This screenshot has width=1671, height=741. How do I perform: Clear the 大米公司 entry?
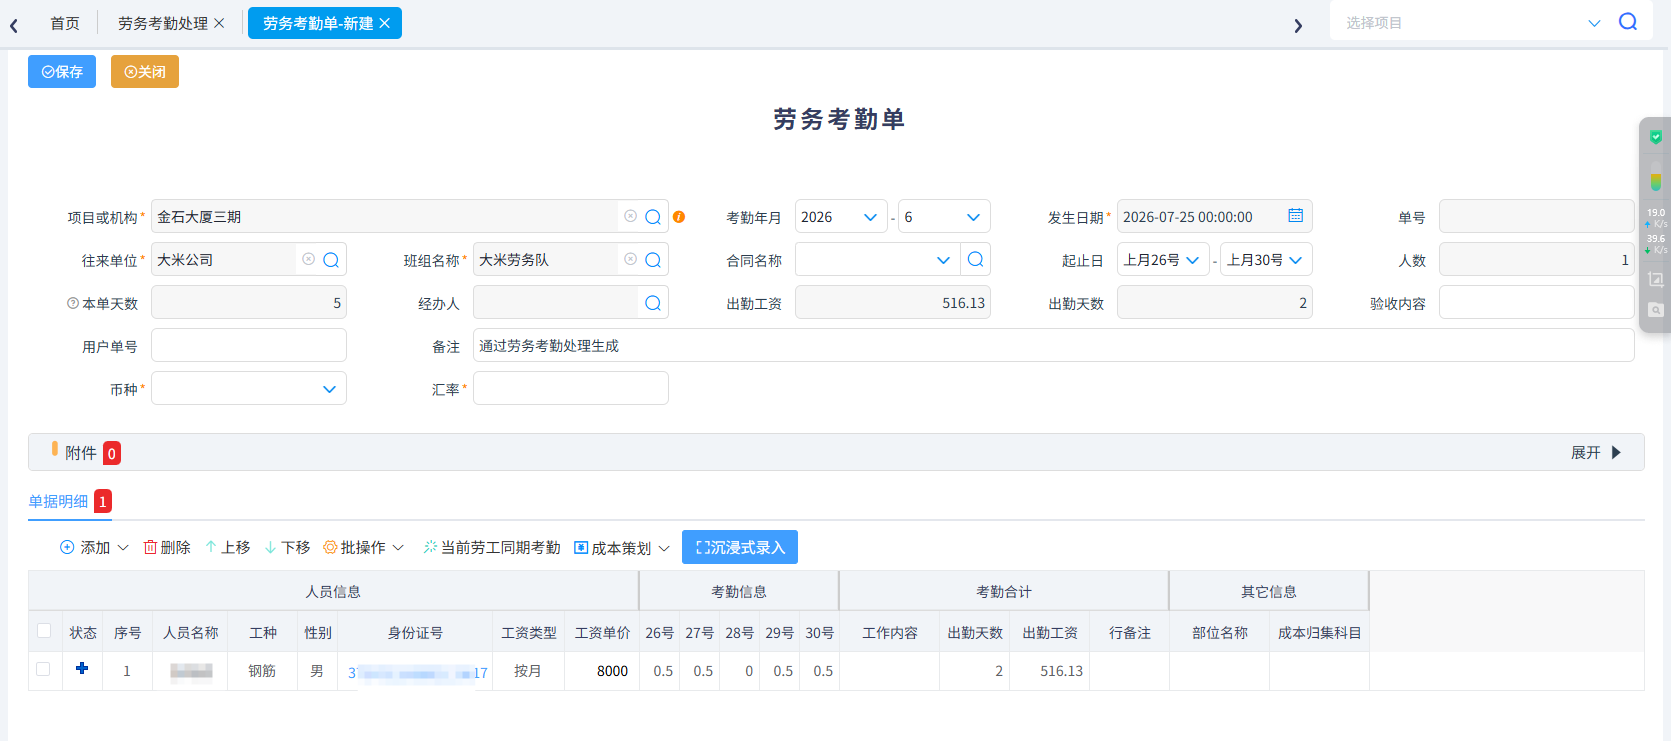(x=308, y=259)
